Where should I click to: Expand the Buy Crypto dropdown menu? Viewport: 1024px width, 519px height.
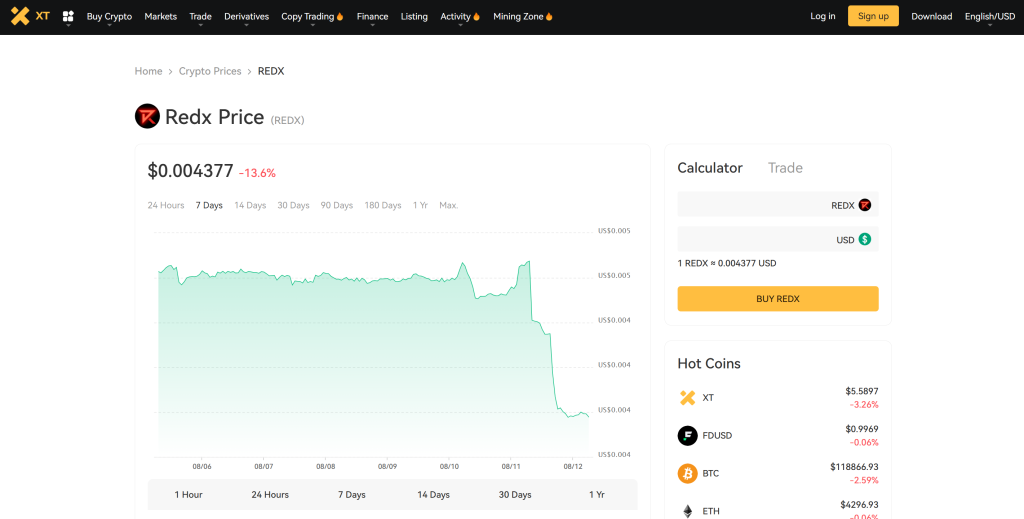(x=109, y=17)
